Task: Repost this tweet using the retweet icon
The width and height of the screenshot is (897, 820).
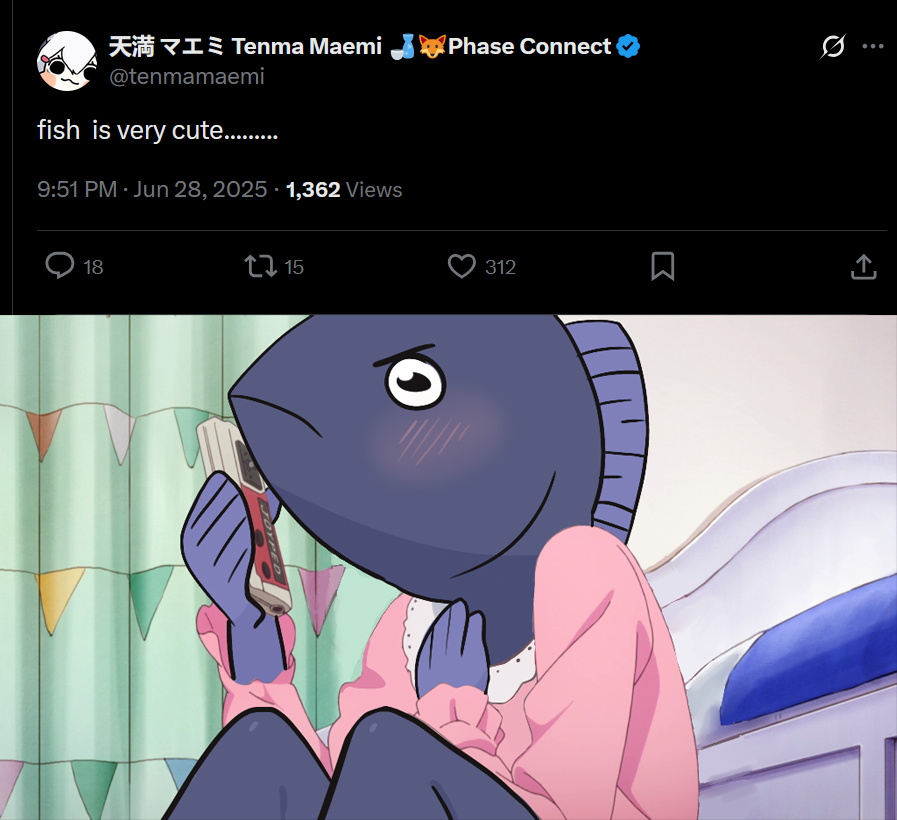Action: point(261,266)
